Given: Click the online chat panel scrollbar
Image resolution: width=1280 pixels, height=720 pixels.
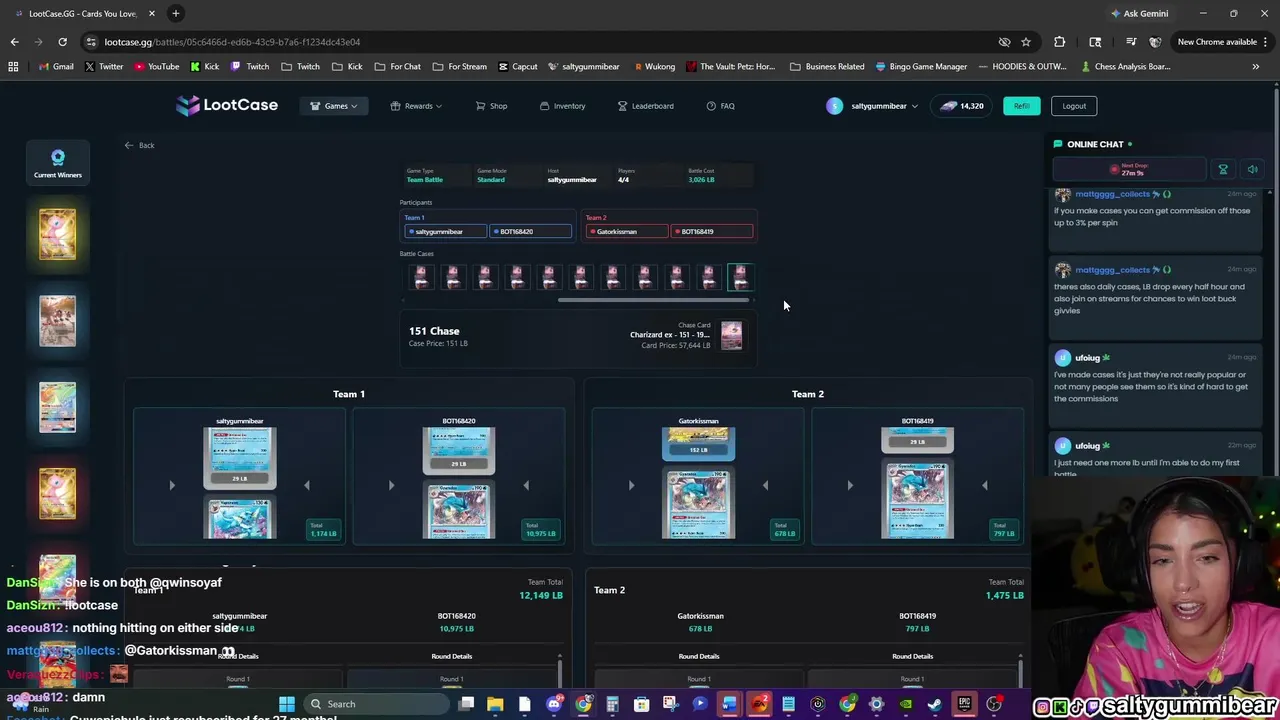Looking at the screenshot, I should coord(1269,330).
